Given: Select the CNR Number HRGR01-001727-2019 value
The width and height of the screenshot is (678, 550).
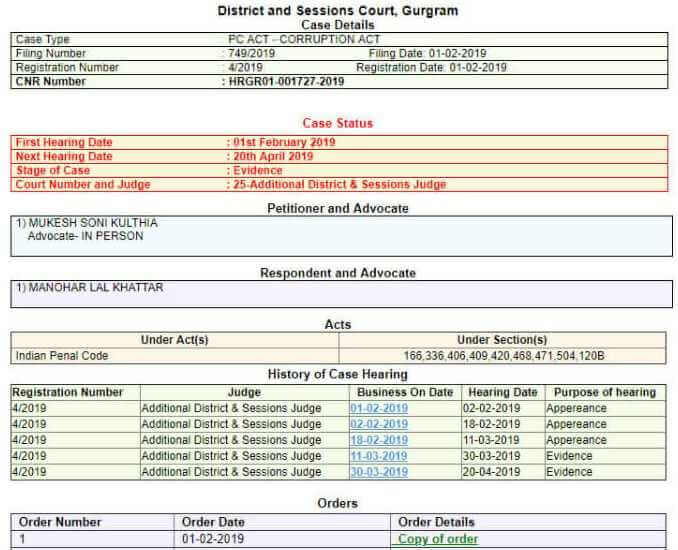Looking at the screenshot, I should coord(286,82).
